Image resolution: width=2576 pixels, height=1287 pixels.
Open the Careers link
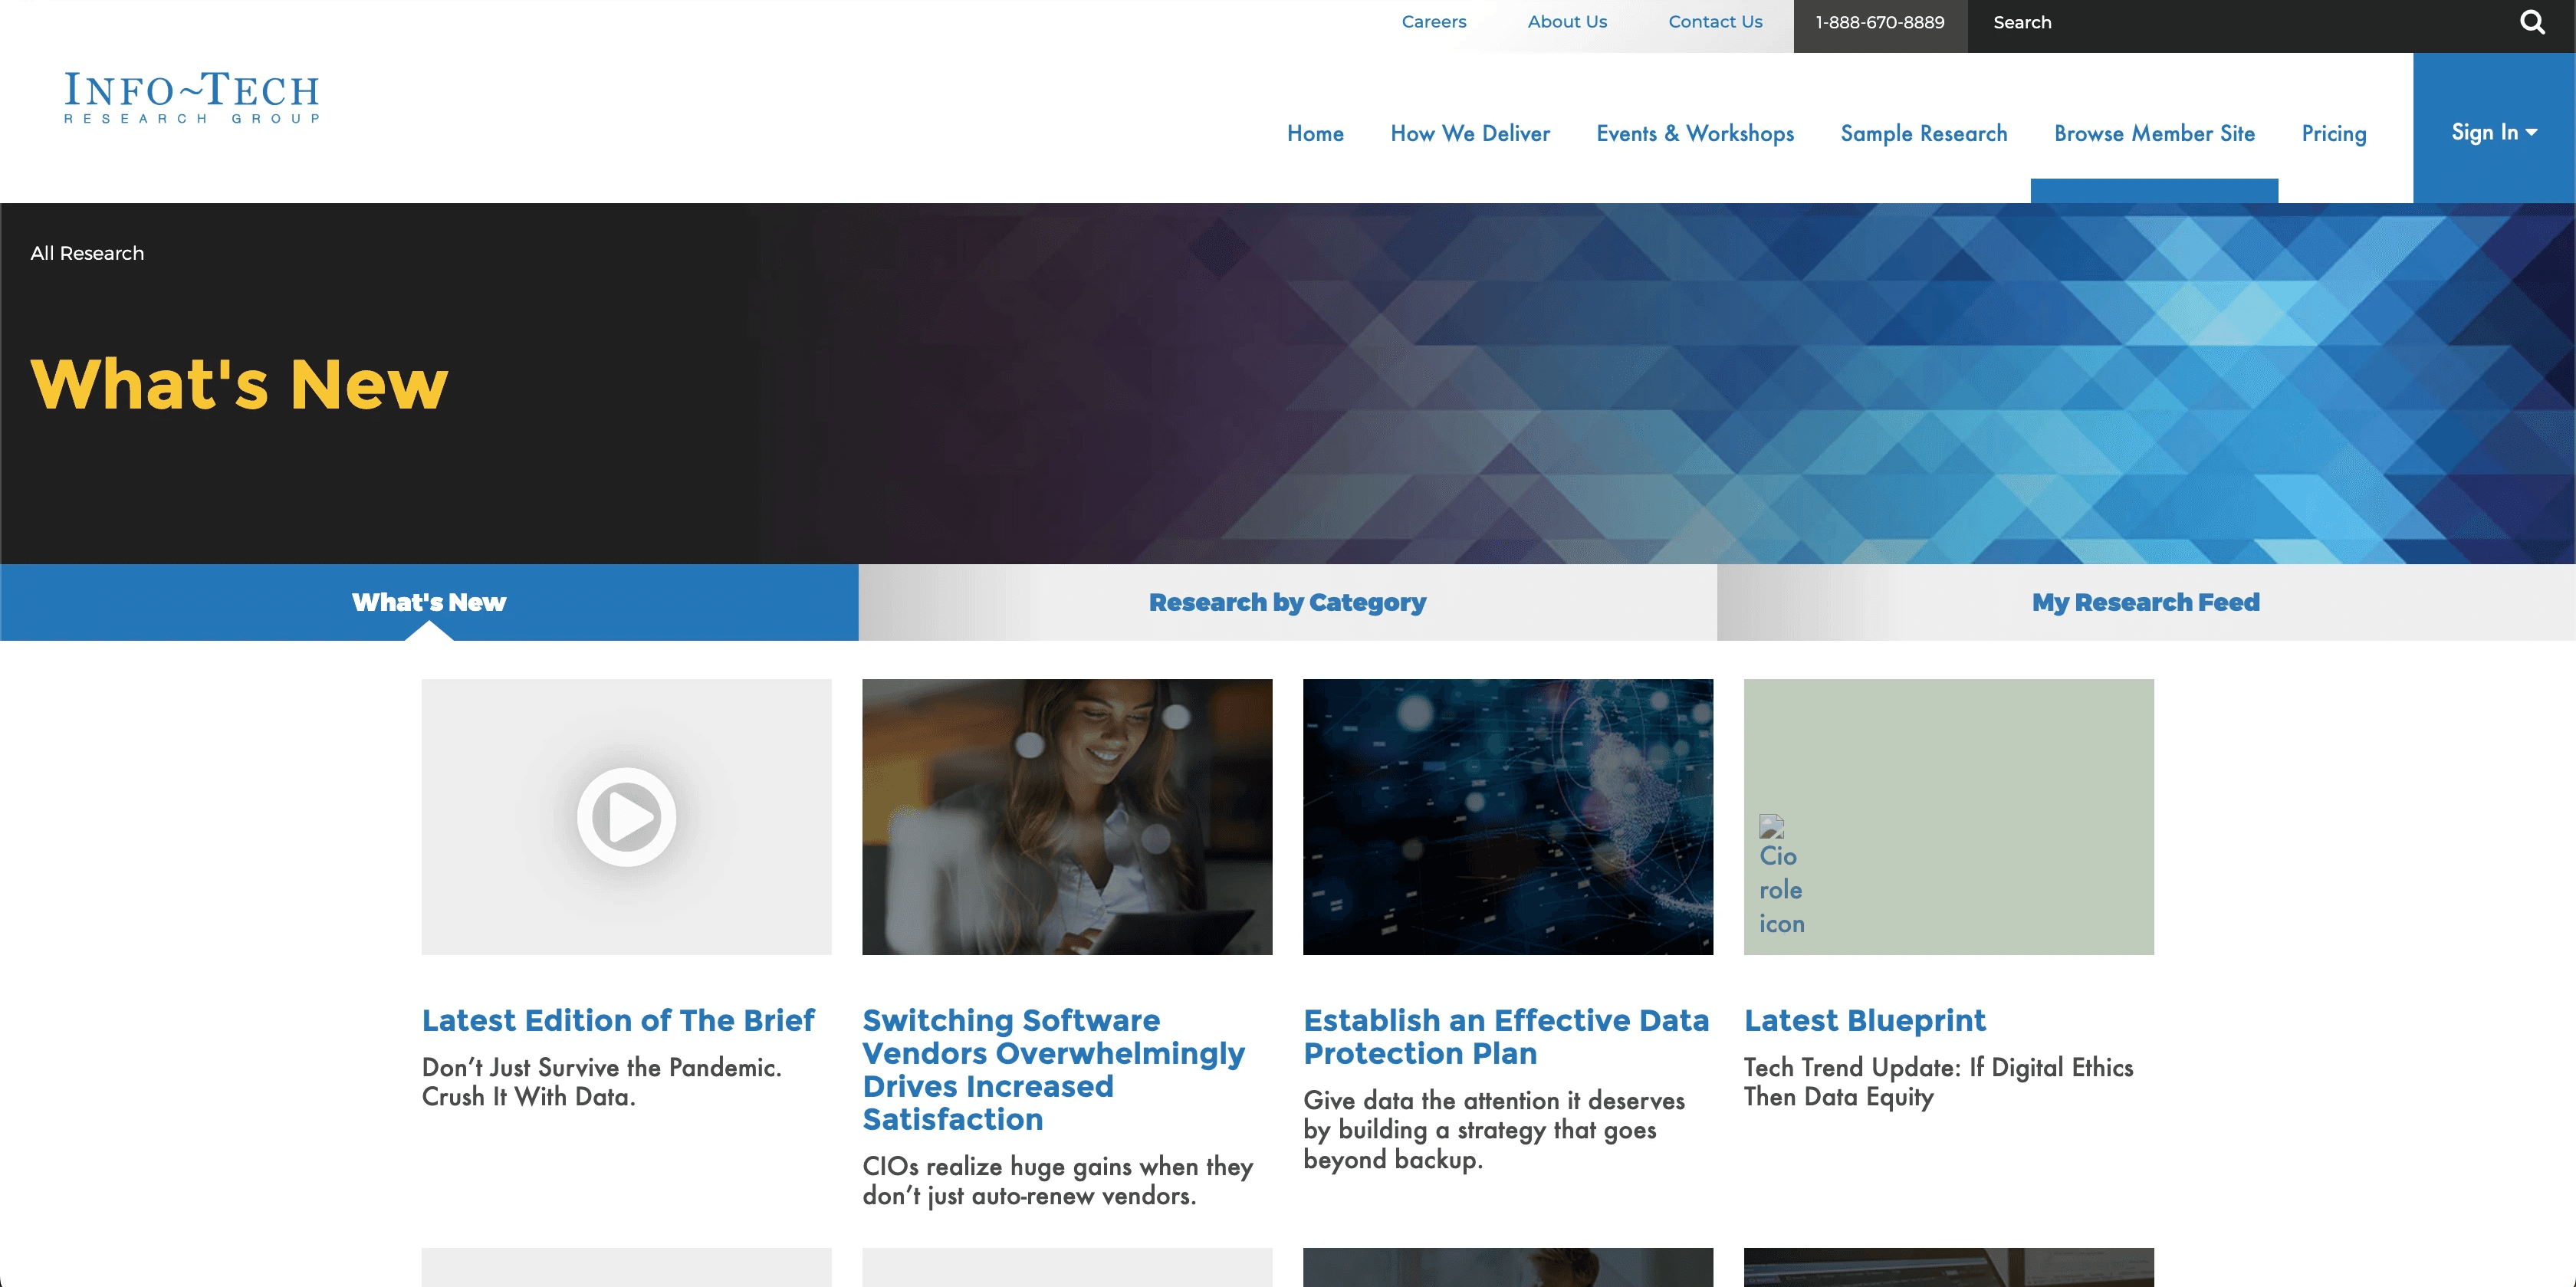point(1434,22)
